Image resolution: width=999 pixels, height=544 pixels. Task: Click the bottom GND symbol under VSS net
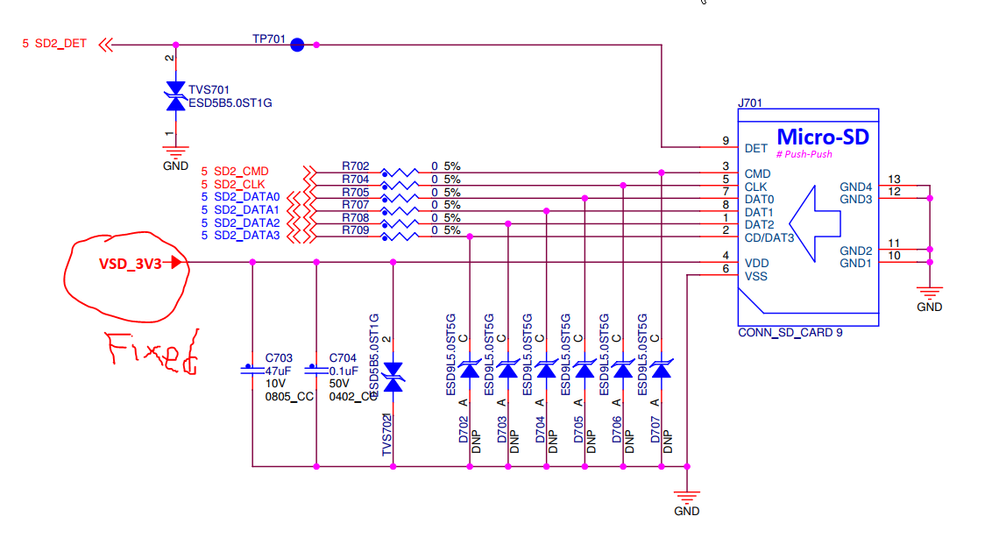pyautogui.click(x=687, y=497)
